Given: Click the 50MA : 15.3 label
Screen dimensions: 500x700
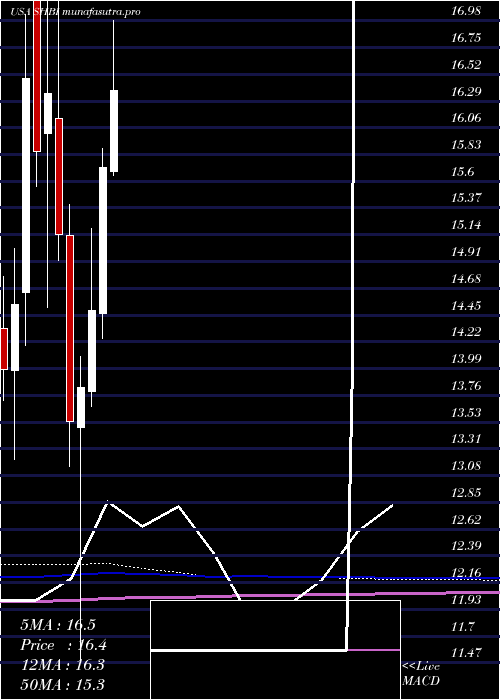Looking at the screenshot, I should click(63, 684).
